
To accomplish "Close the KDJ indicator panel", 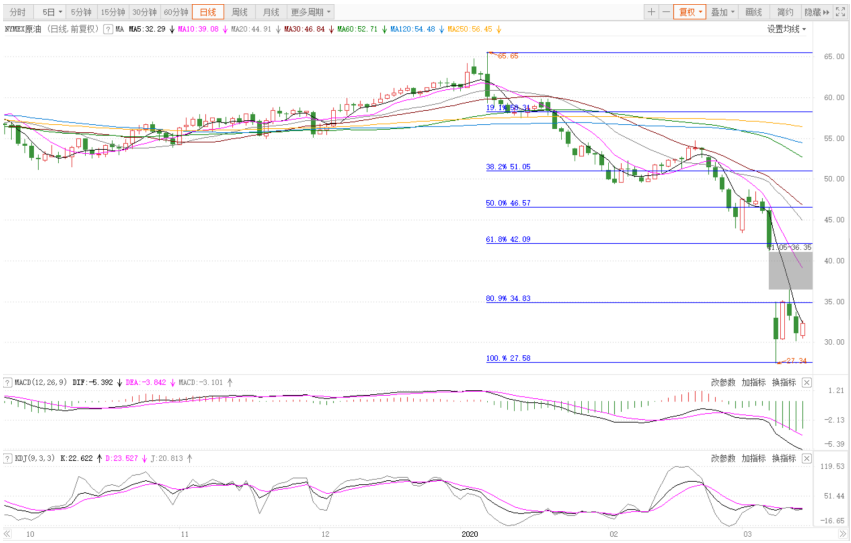I will (x=806, y=459).
